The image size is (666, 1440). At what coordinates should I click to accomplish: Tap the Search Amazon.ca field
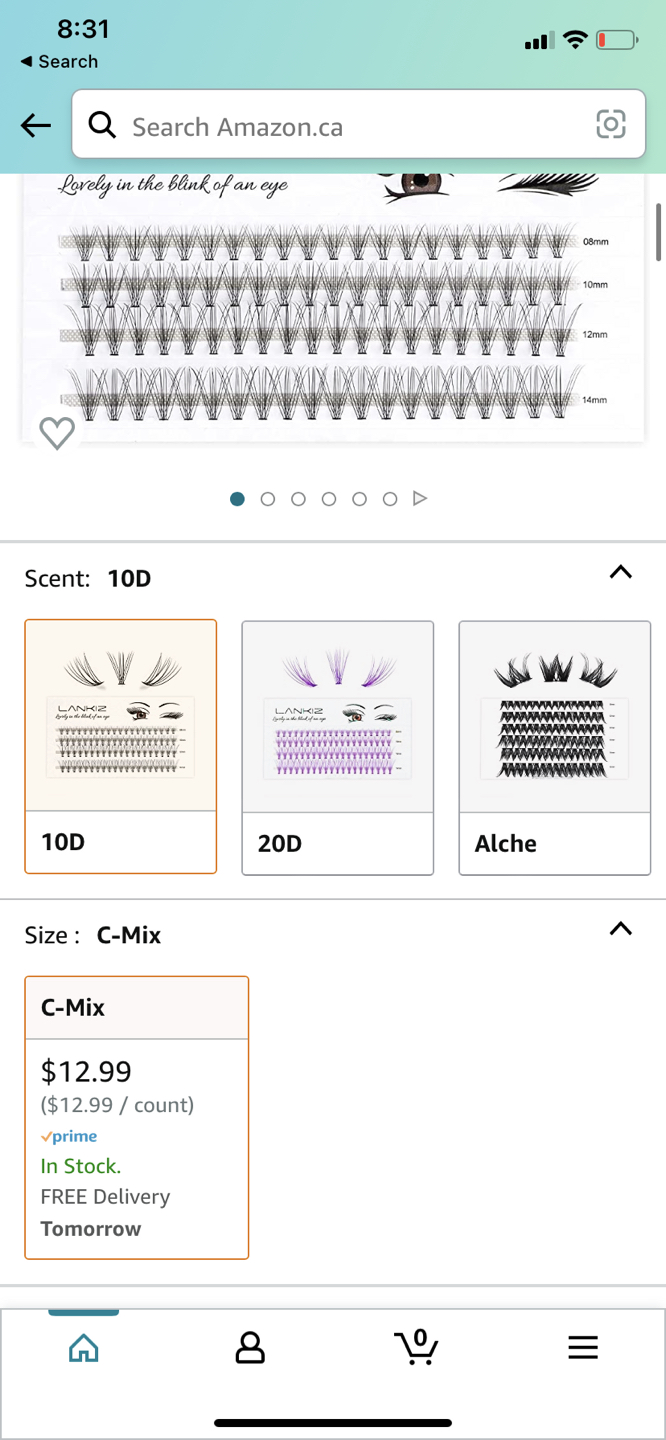pos(359,125)
